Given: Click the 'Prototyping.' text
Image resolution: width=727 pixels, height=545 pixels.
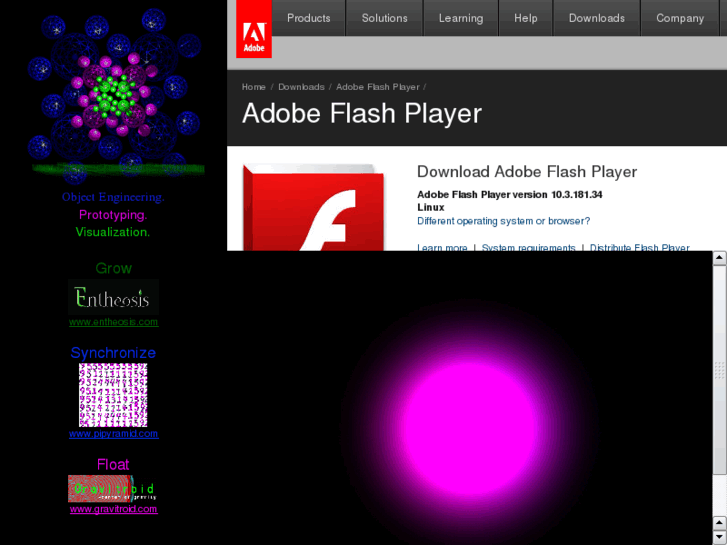Looking at the screenshot, I should coord(113,215).
